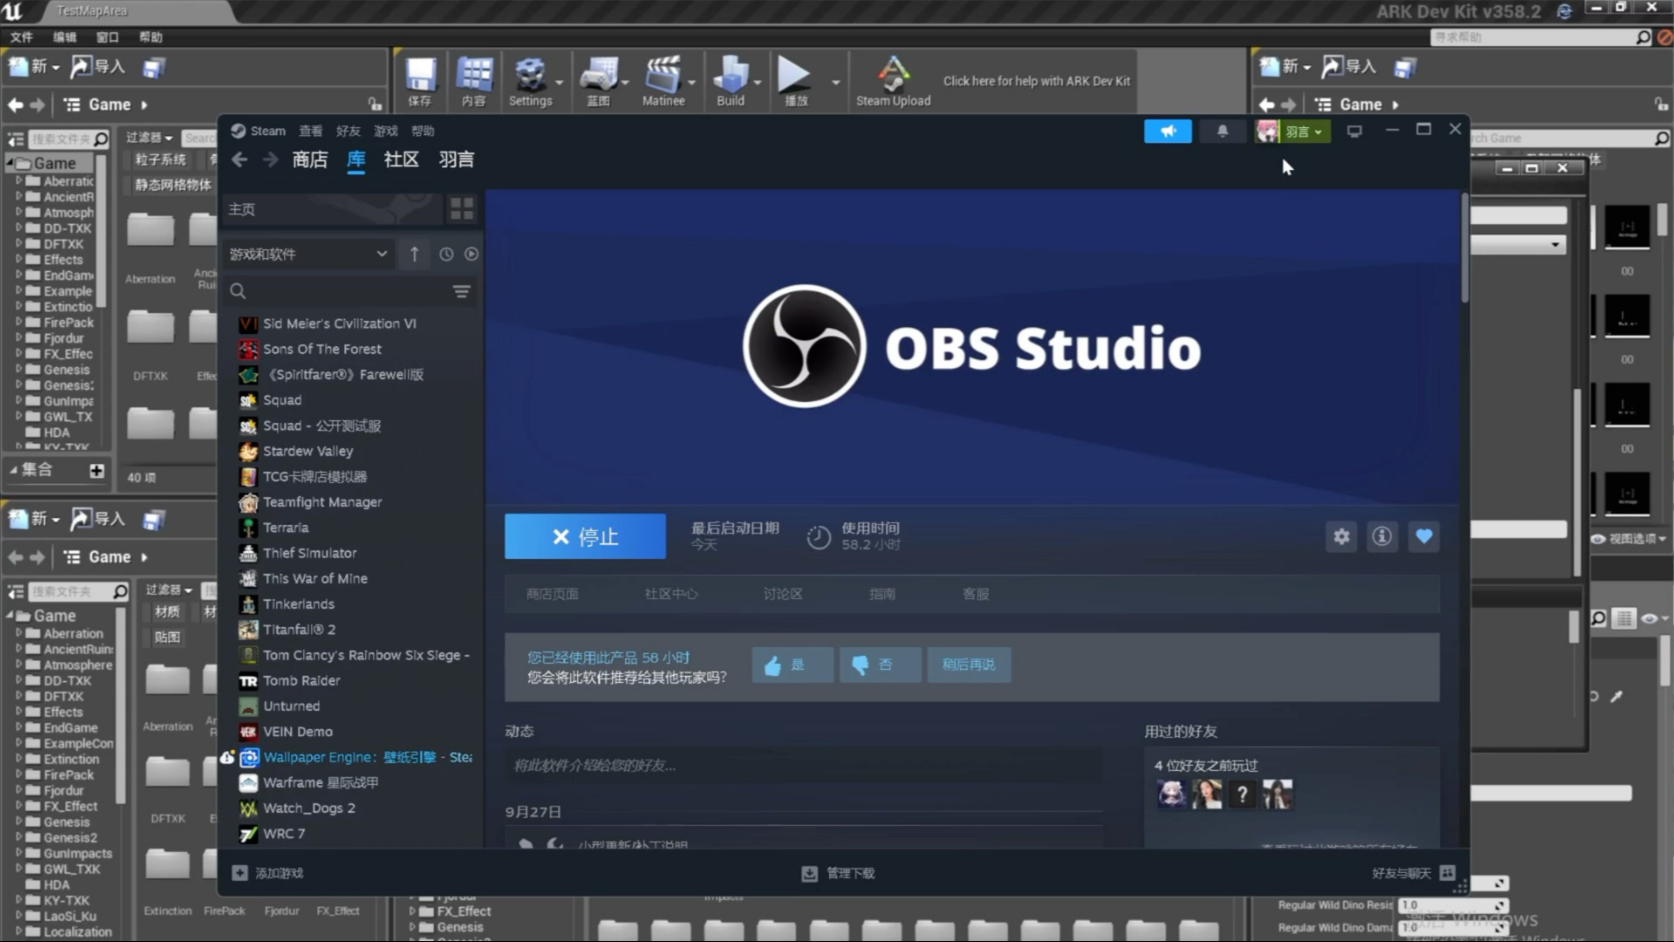Viewport: 1674px width, 942px height.
Task: Open Steam notifications bell icon
Action: [x=1222, y=131]
